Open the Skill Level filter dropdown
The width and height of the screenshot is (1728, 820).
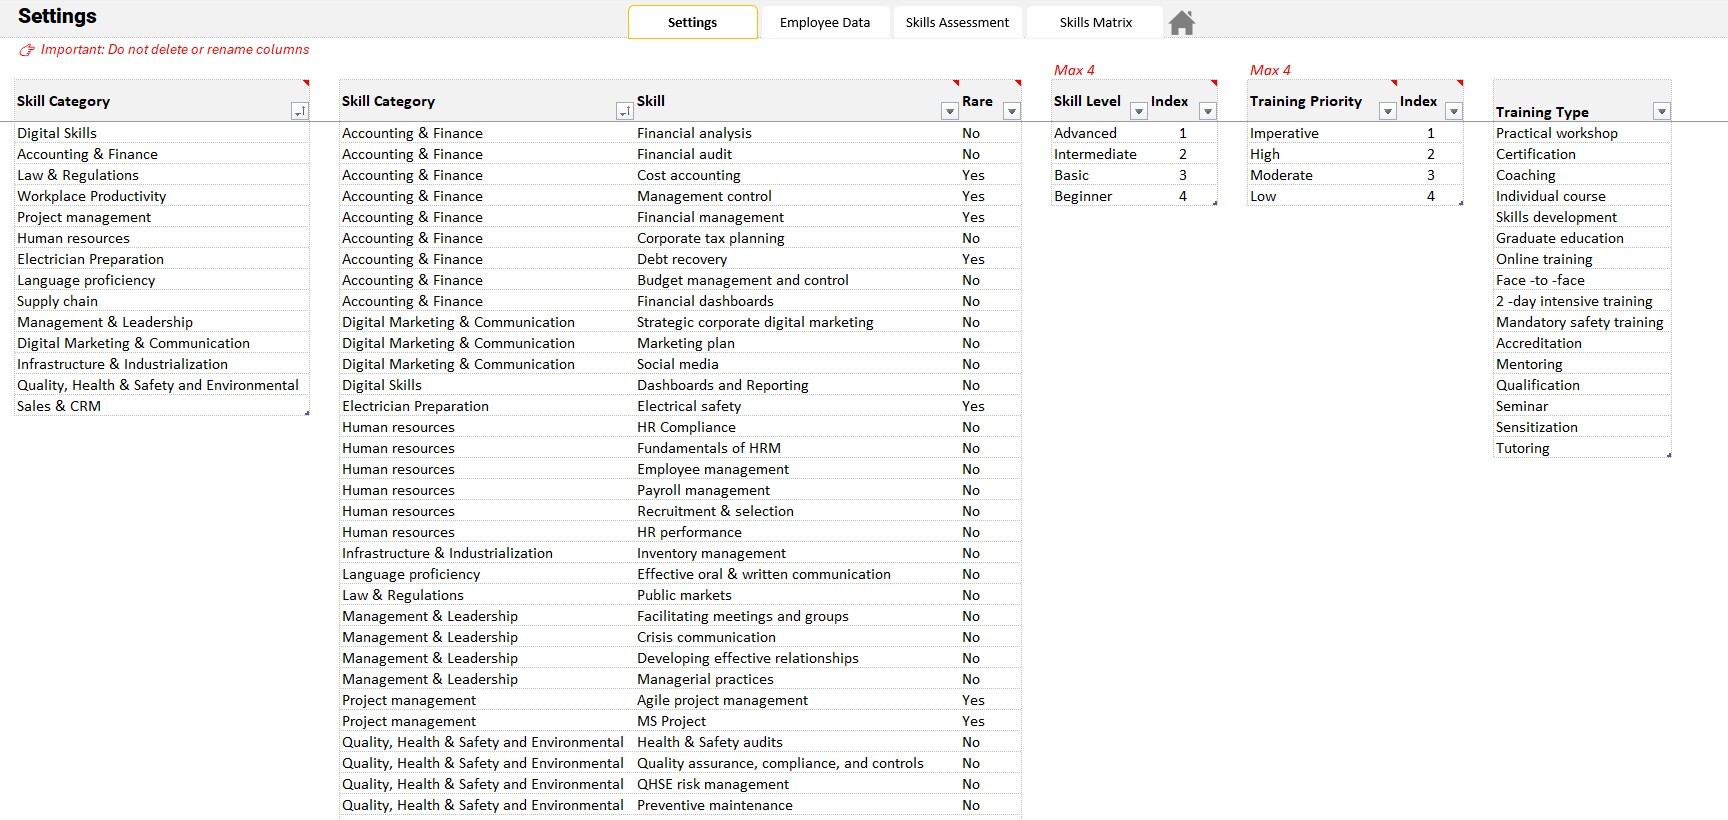tap(1139, 111)
